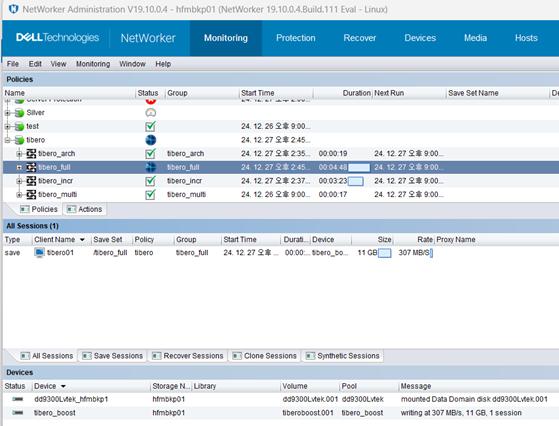Click the Save Set Name column header
This screenshot has height=426, width=559.
click(x=473, y=93)
